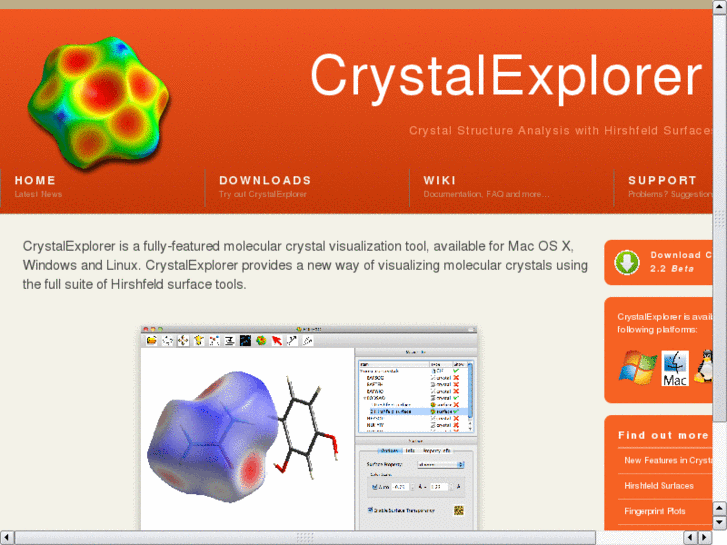Open the WIKI navigation item
This screenshot has width=727, height=545.
(x=486, y=186)
